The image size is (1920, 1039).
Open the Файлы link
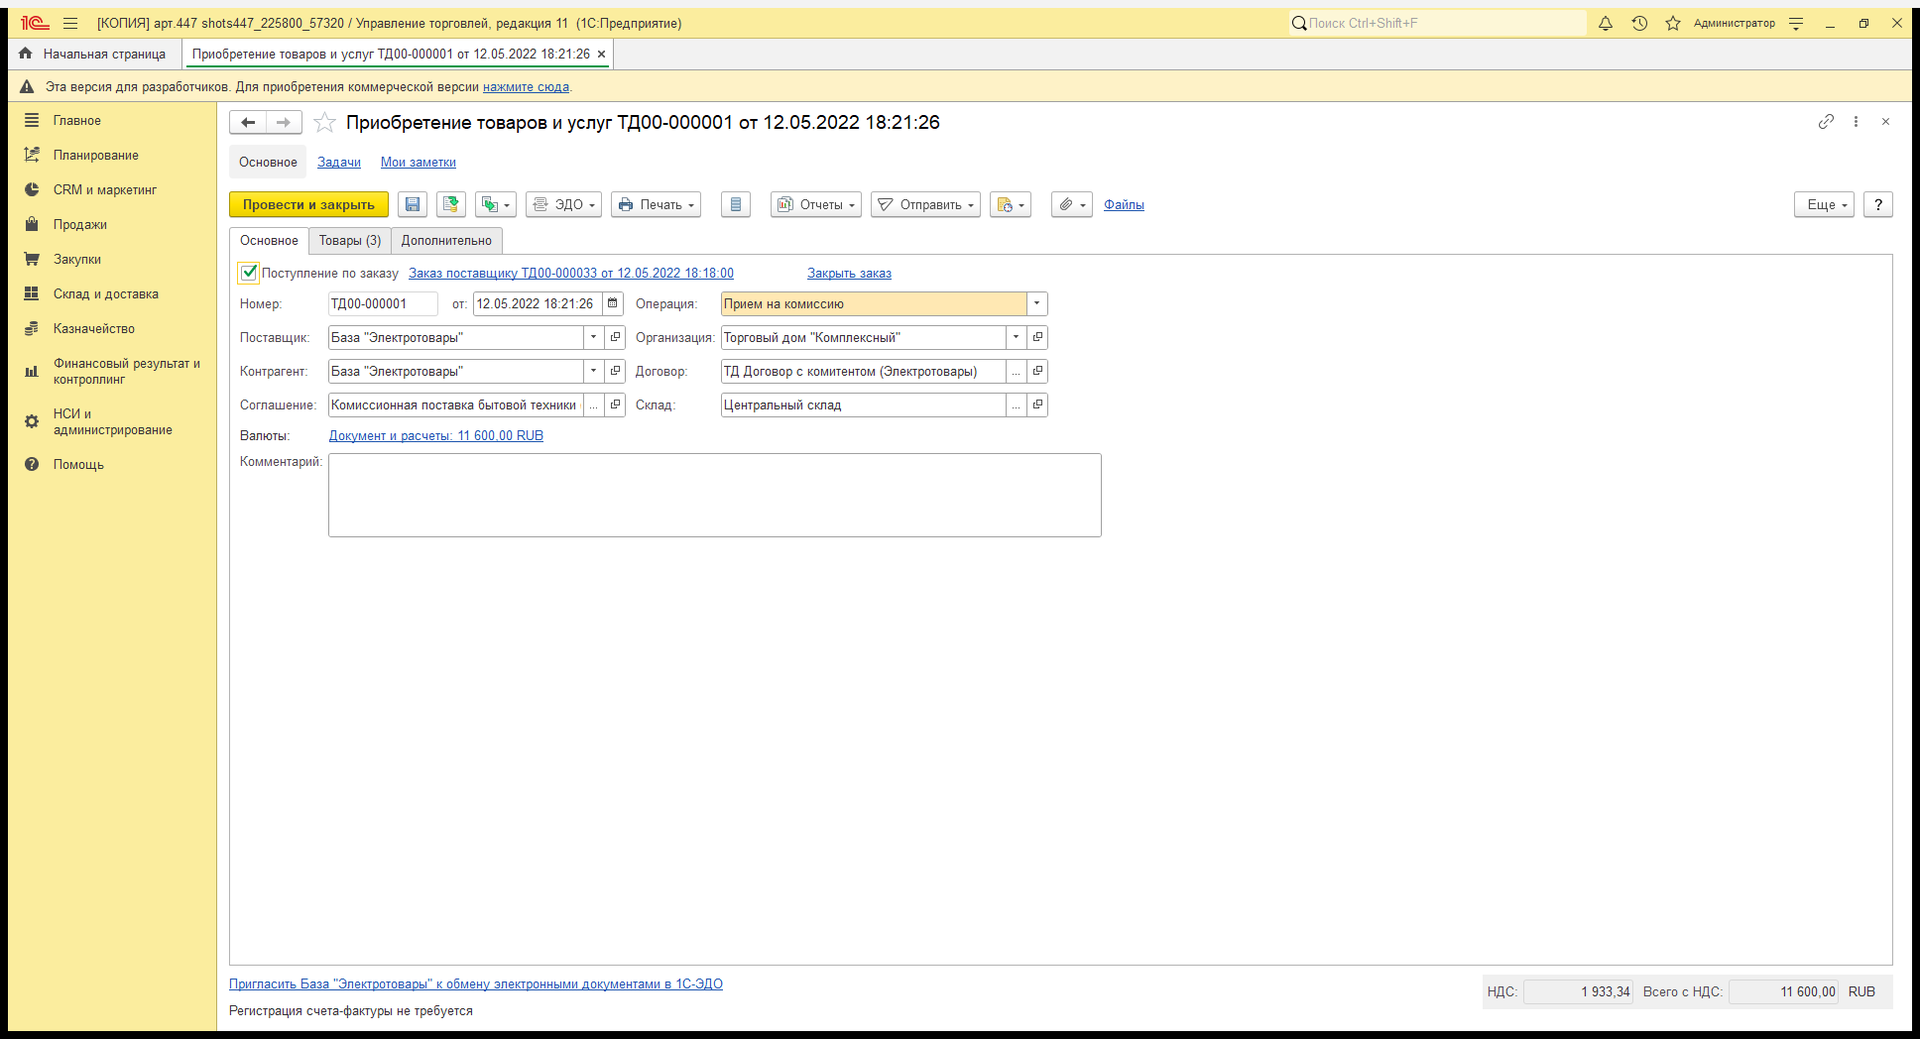1124,204
